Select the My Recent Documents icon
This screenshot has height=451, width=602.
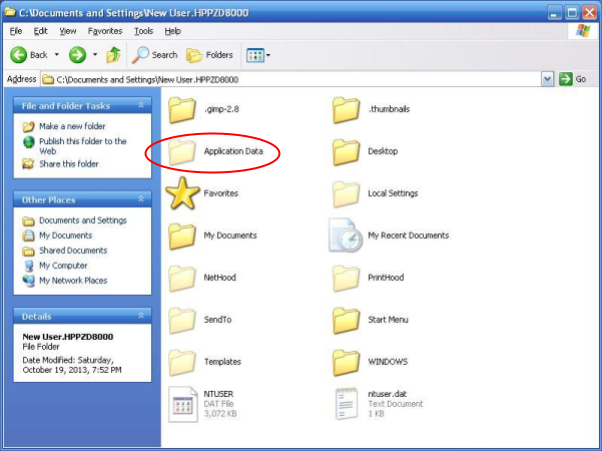point(346,235)
